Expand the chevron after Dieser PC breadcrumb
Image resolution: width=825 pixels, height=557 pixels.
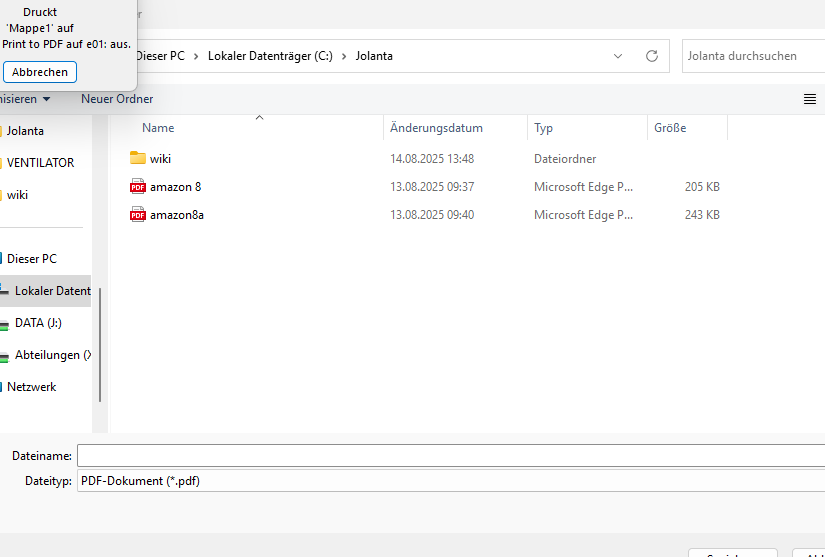(x=197, y=56)
